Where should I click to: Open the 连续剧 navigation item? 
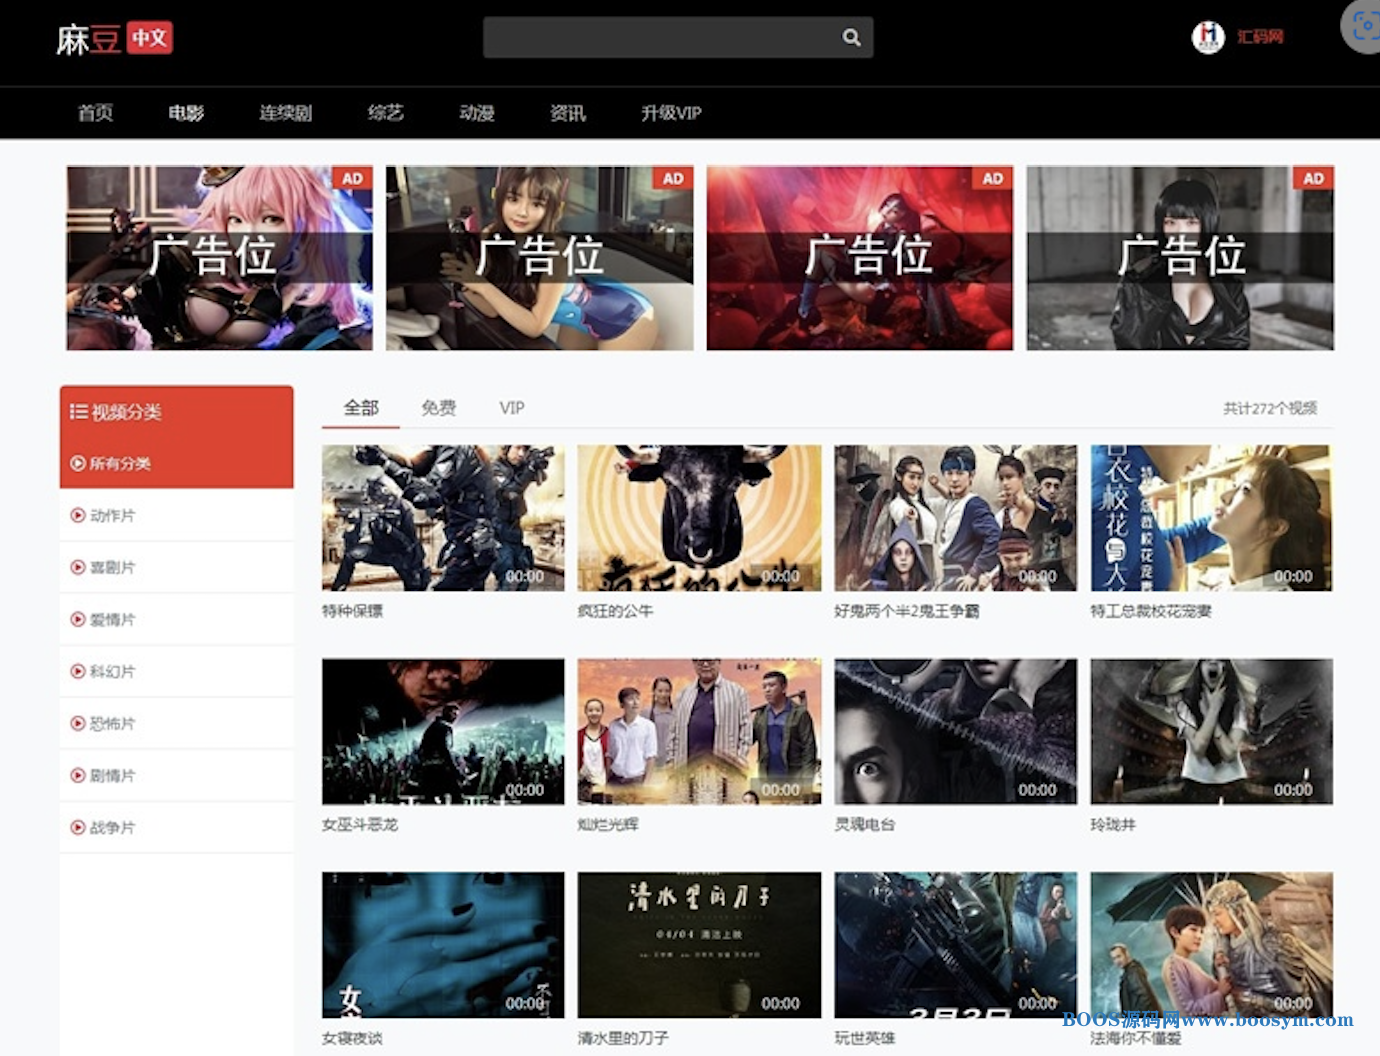point(286,113)
